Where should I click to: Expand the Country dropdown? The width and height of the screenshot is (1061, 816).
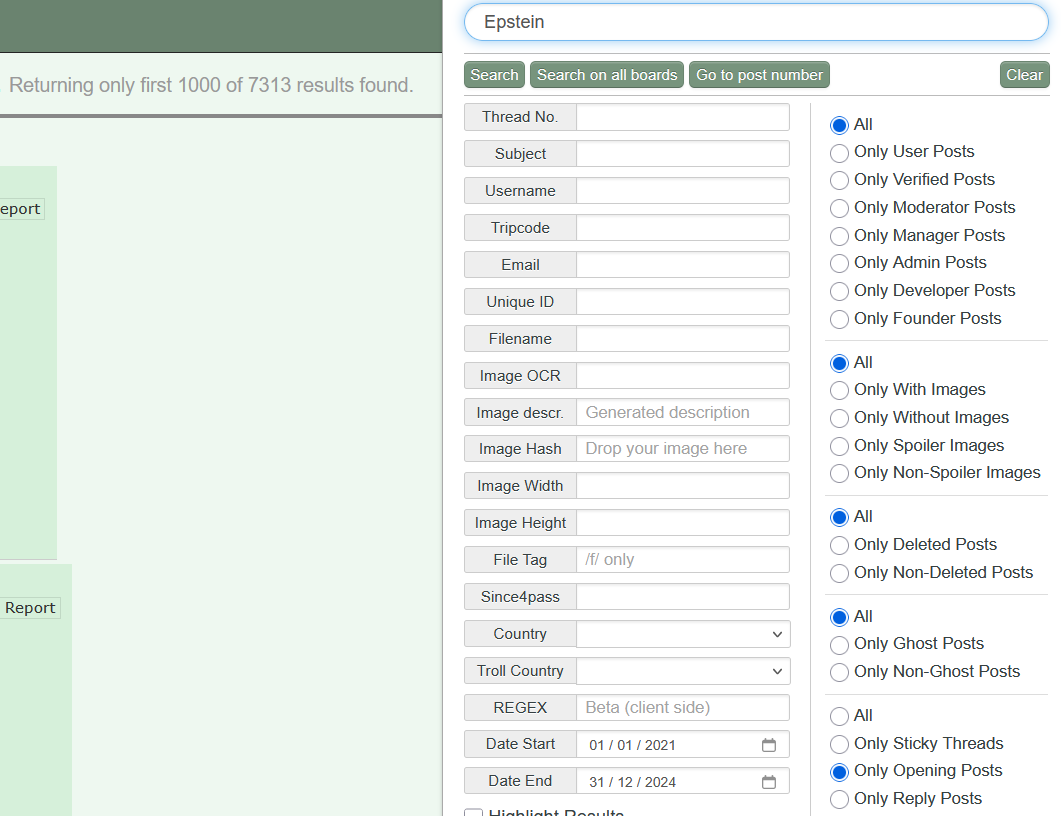[x=683, y=634]
